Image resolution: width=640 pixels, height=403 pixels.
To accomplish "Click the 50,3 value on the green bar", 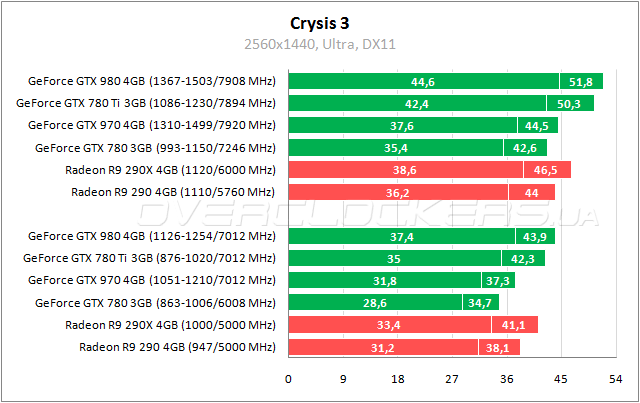I will coord(569,103).
